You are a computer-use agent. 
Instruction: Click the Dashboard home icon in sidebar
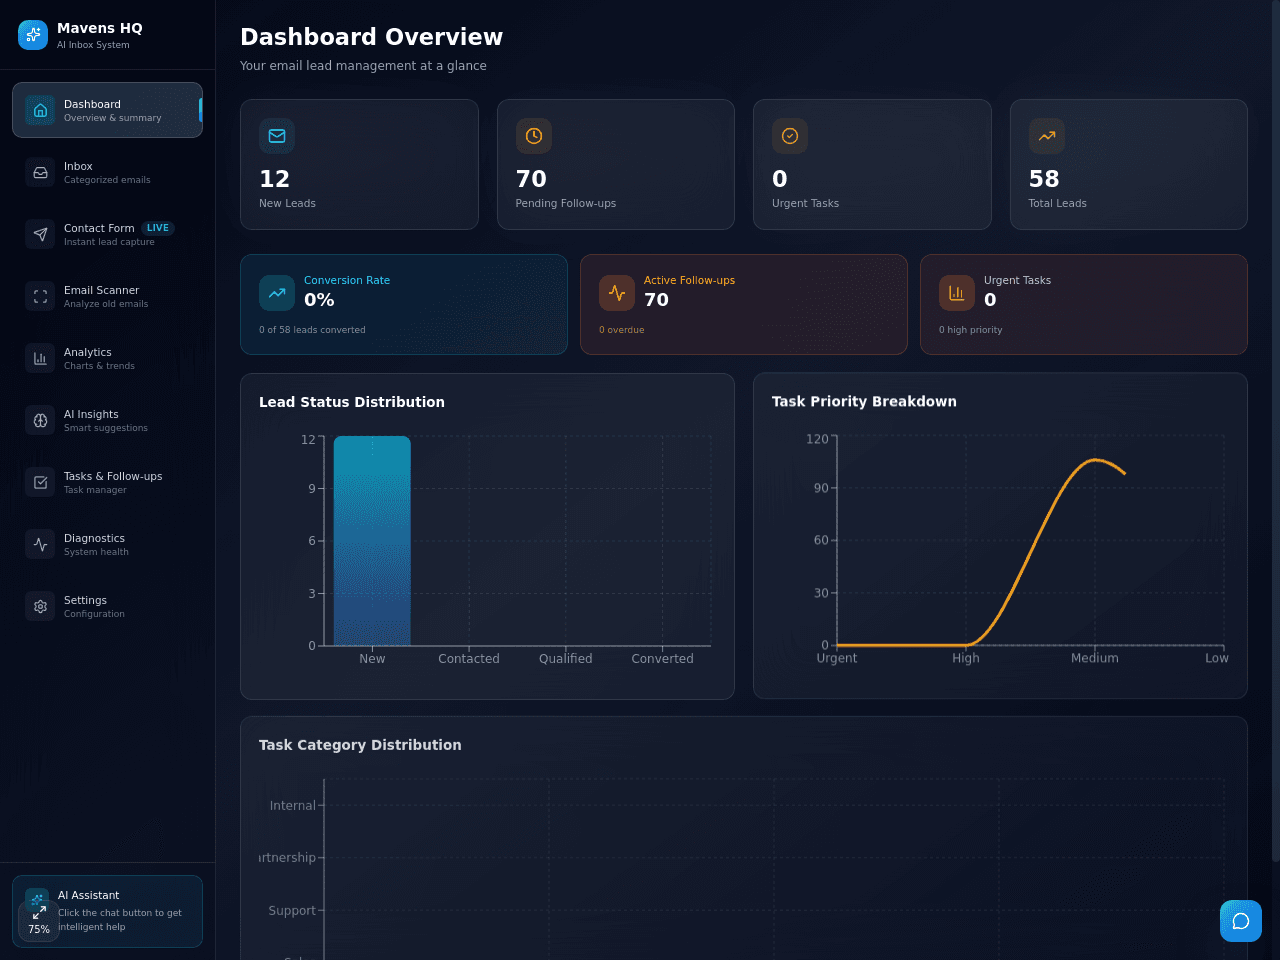click(40, 110)
